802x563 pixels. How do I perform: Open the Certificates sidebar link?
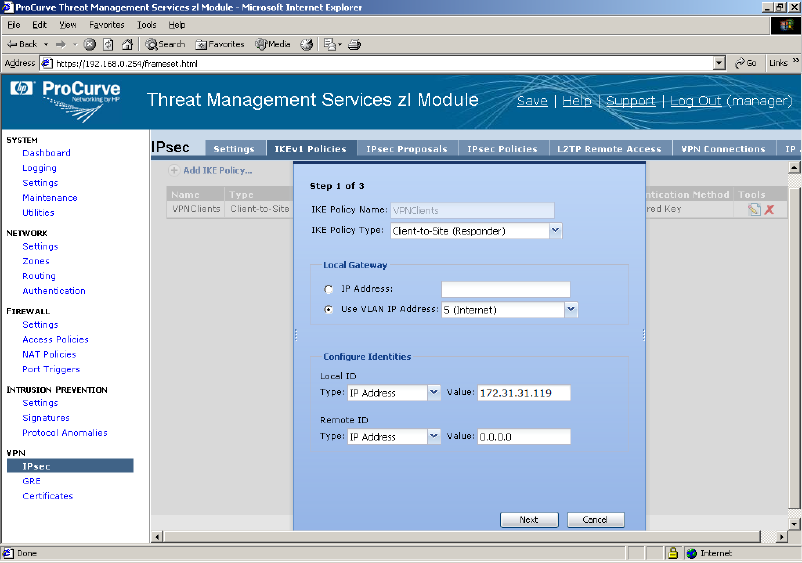pos(48,496)
